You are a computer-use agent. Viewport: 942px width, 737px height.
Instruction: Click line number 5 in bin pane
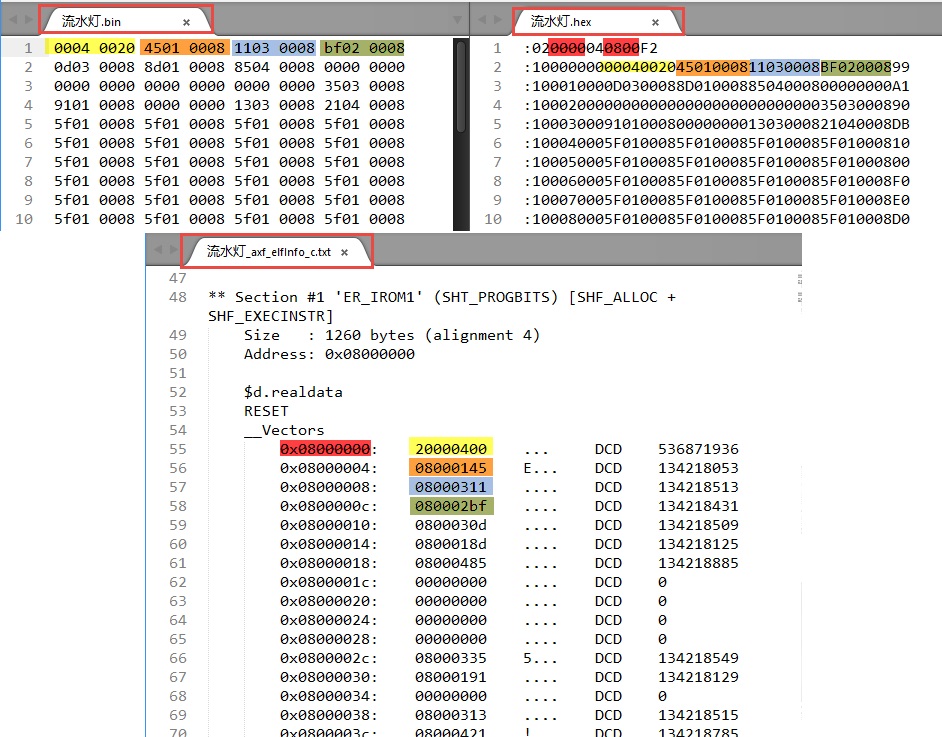coord(28,124)
